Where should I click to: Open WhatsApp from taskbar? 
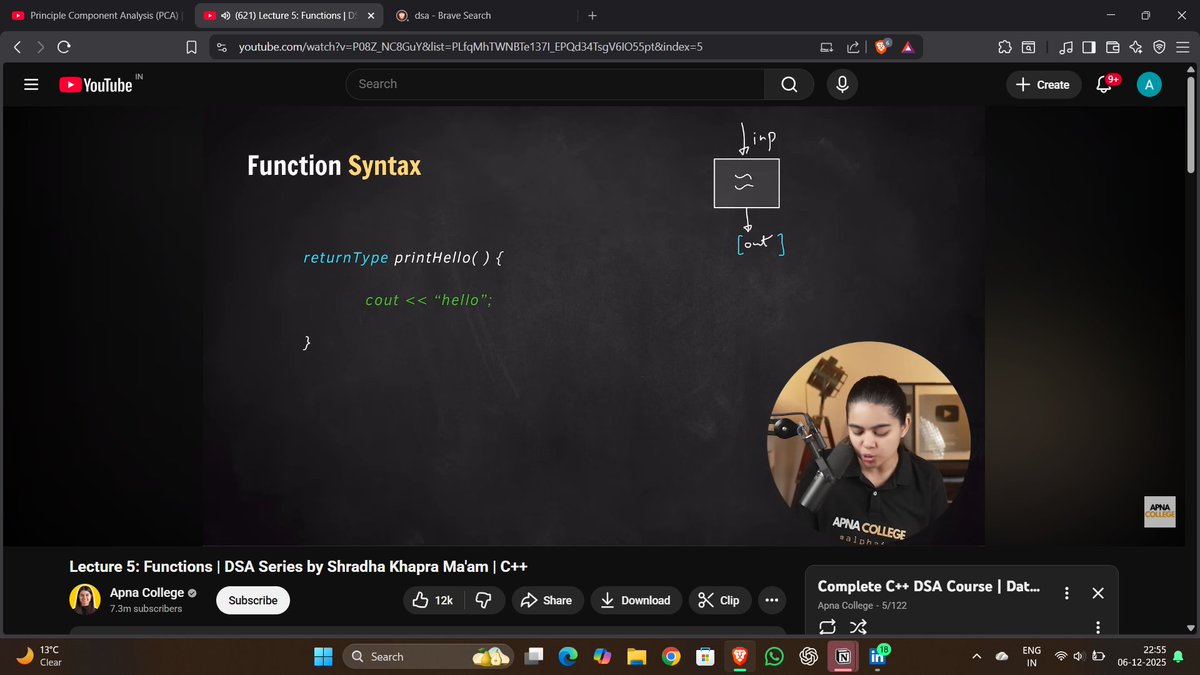(774, 656)
